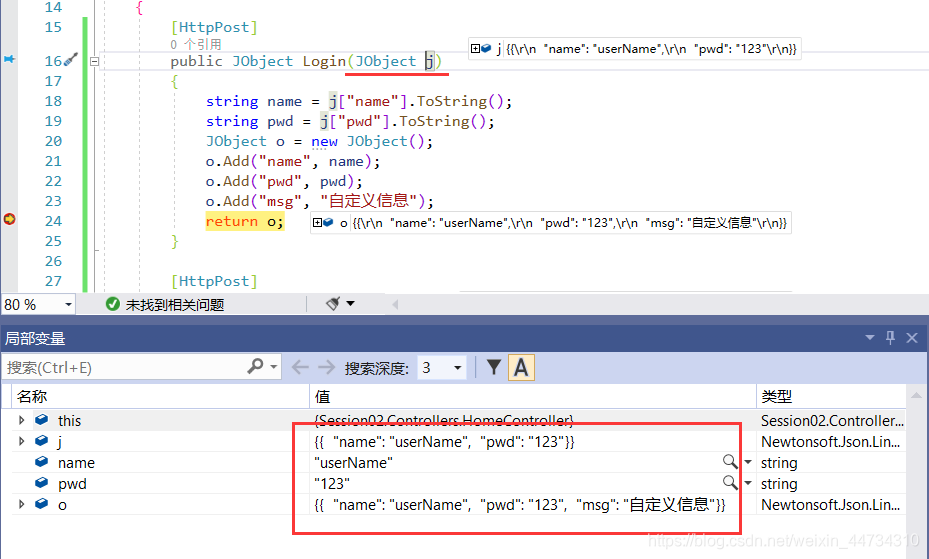Click the code cleanup broom icon
929x559 pixels.
(333, 303)
